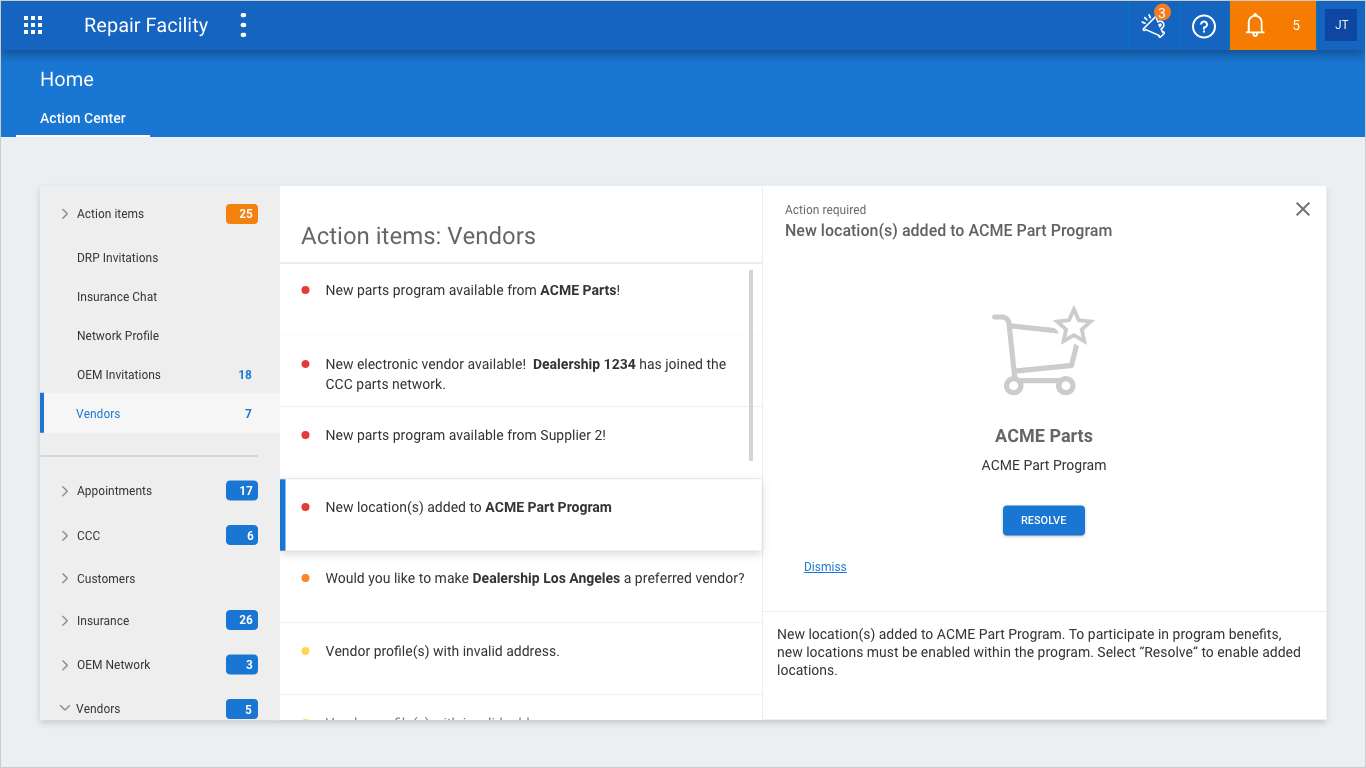
Task: Open the celebration announcements icon with badge 3
Action: pos(1154,25)
